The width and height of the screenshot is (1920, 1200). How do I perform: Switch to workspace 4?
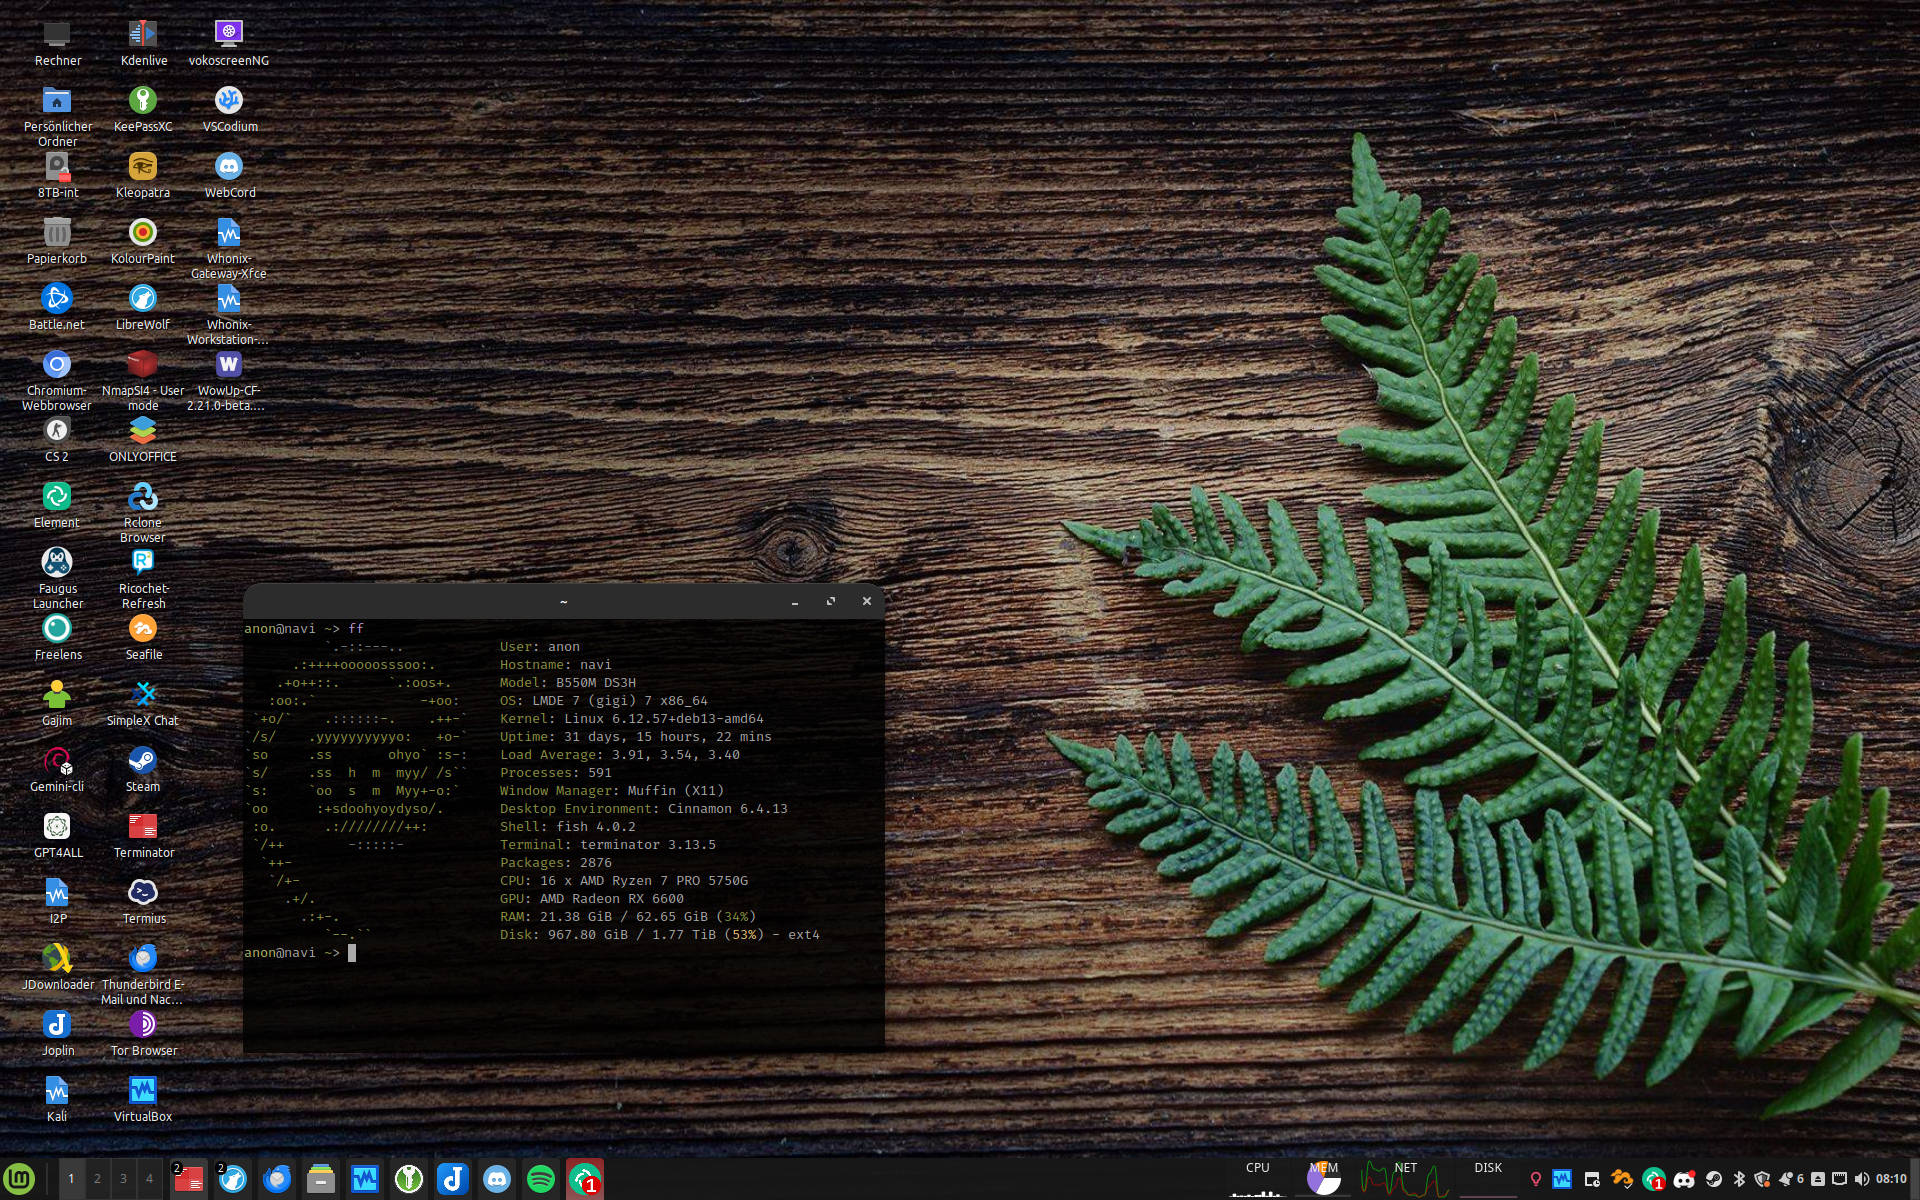pos(149,1179)
